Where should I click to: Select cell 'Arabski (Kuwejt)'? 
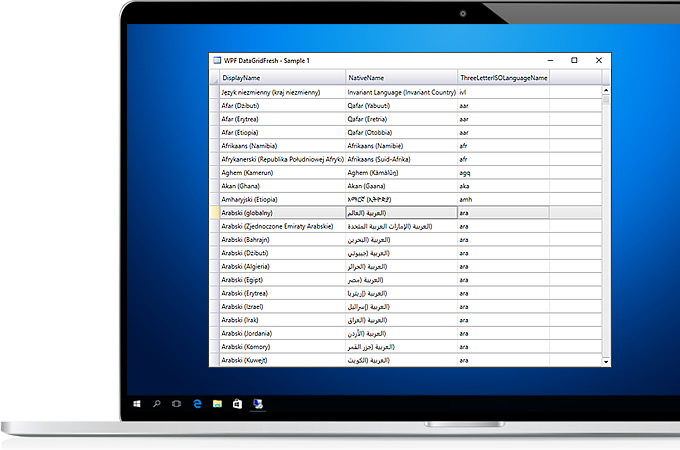[282, 360]
